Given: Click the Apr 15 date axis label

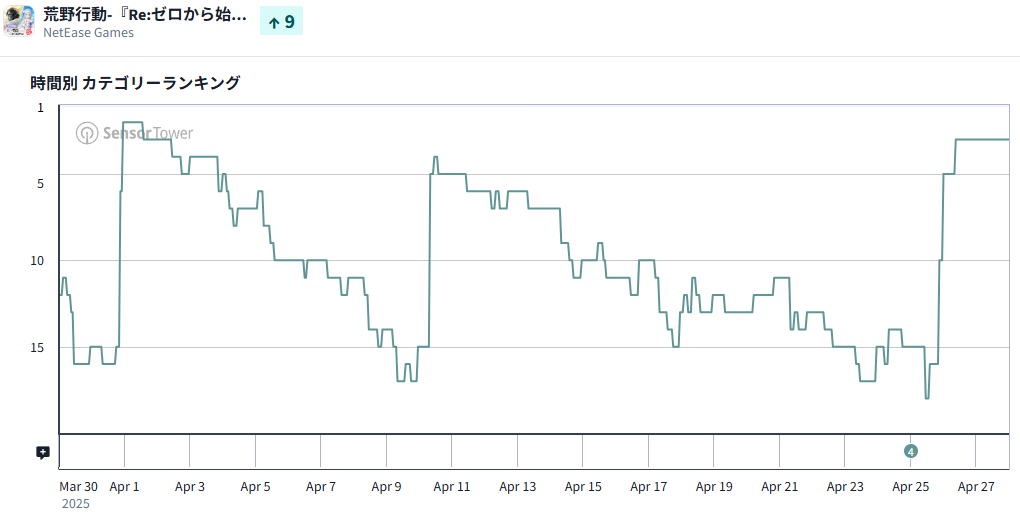Looking at the screenshot, I should pos(583,487).
